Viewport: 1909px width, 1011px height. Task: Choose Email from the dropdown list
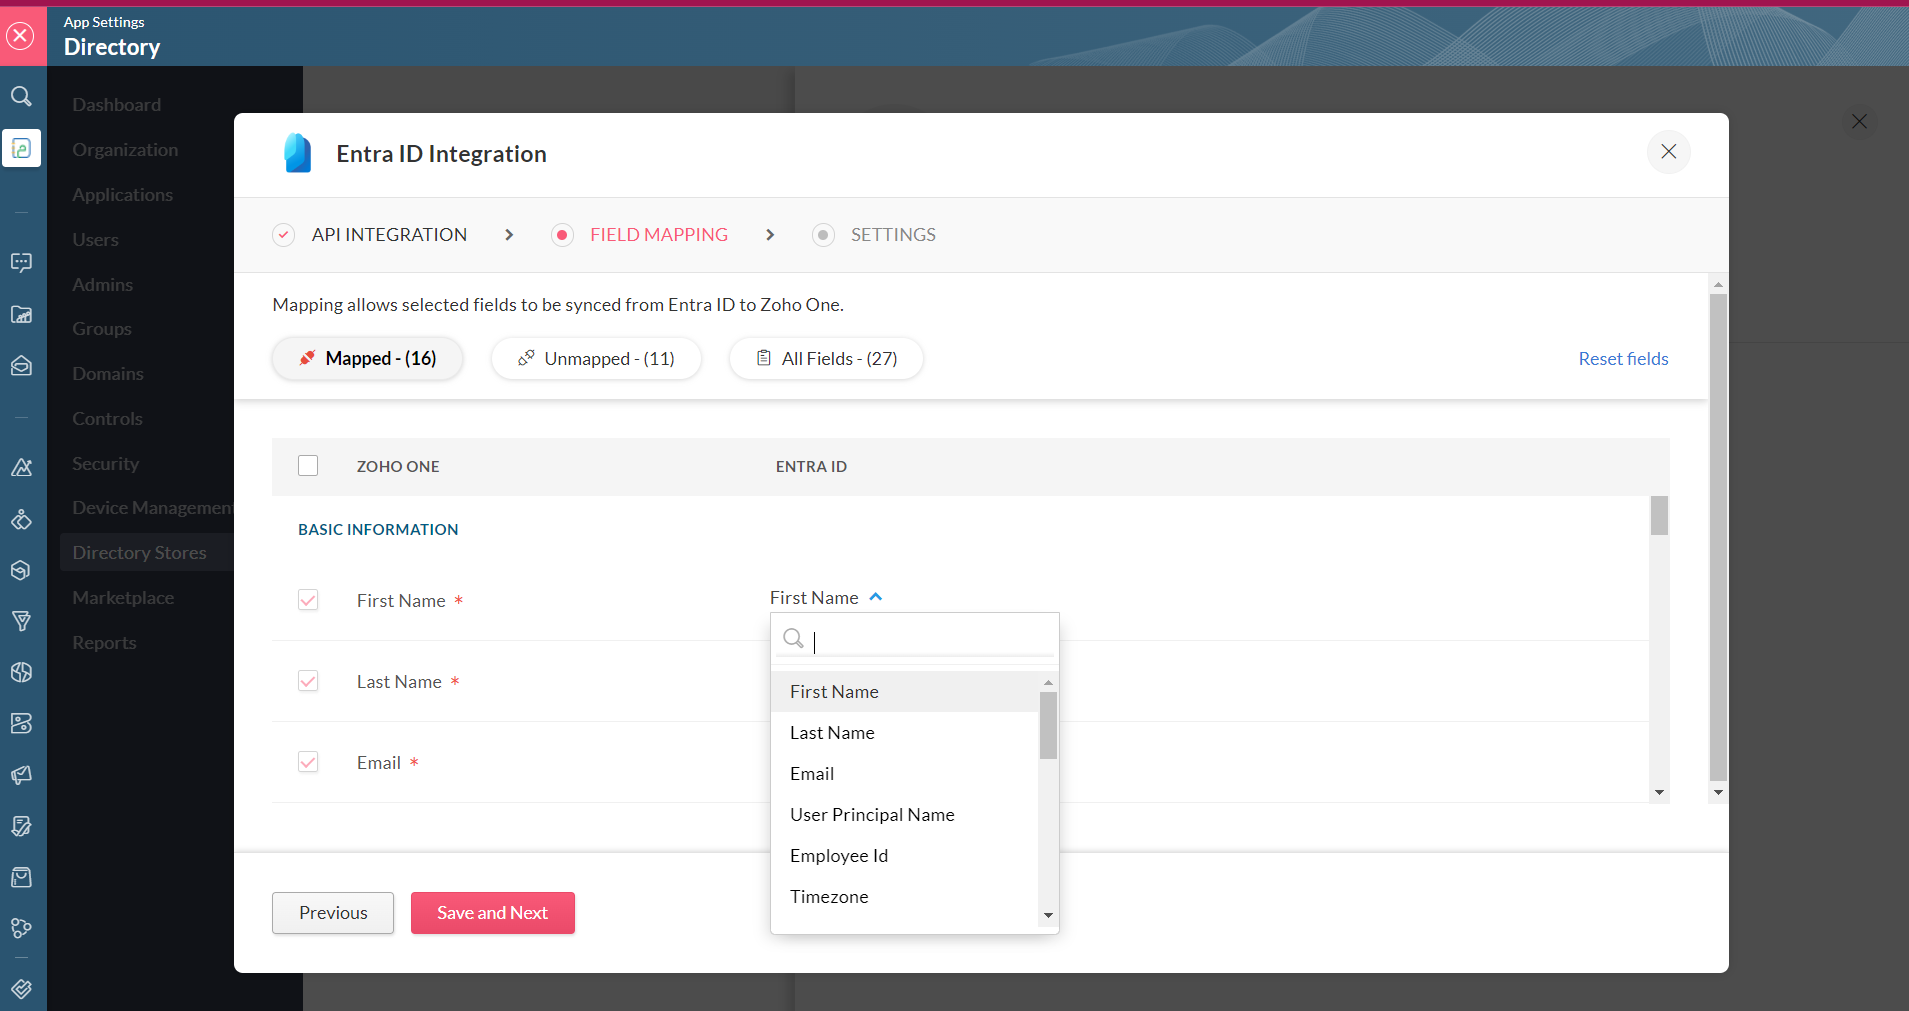coord(905,774)
